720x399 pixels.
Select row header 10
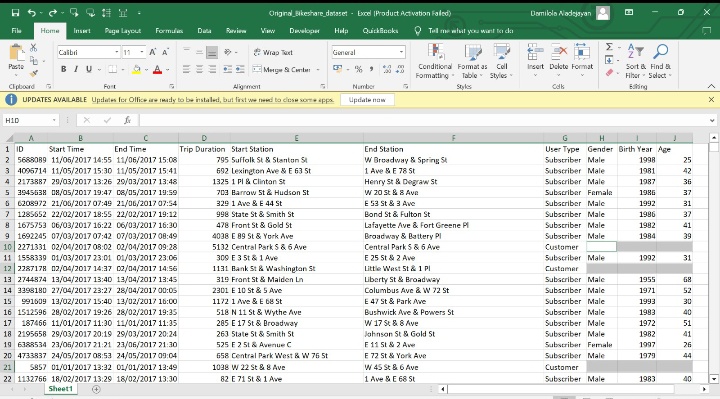click(7, 247)
